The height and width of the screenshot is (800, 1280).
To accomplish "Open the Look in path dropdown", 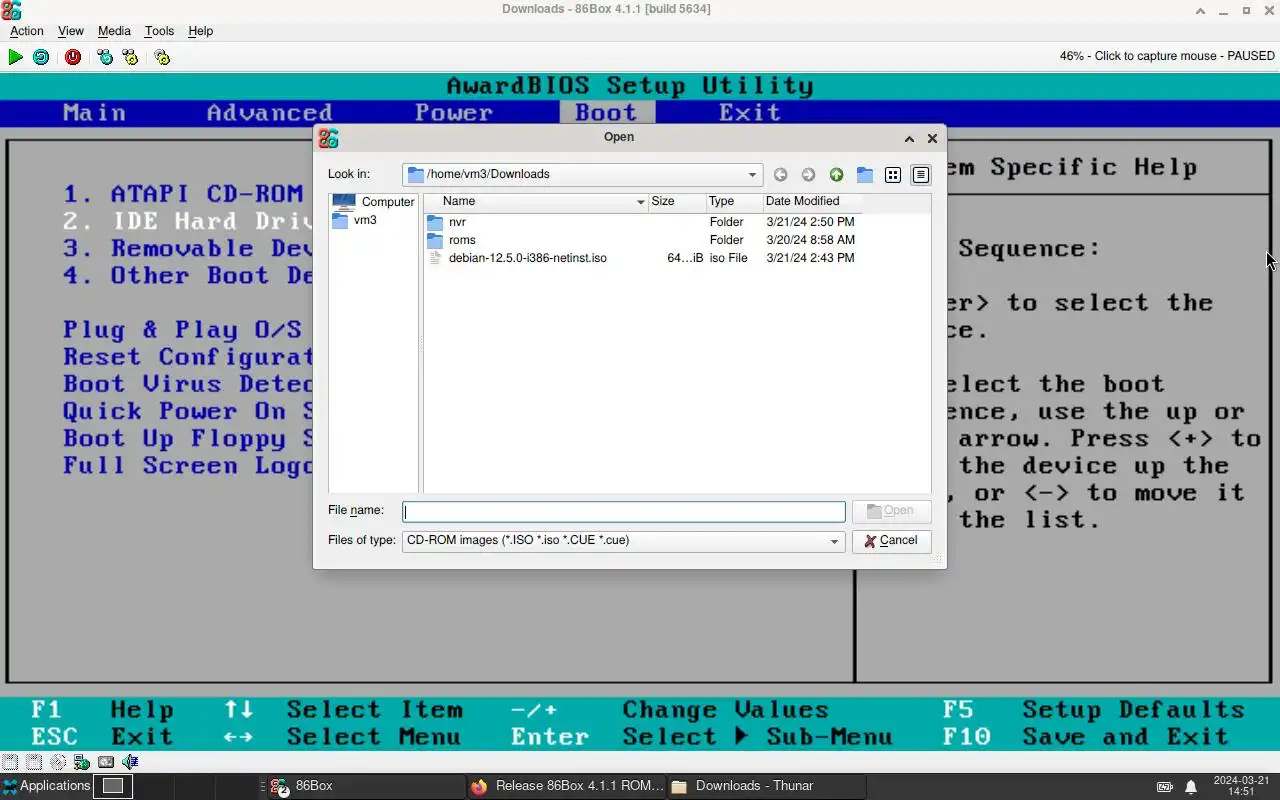I will 752,175.
